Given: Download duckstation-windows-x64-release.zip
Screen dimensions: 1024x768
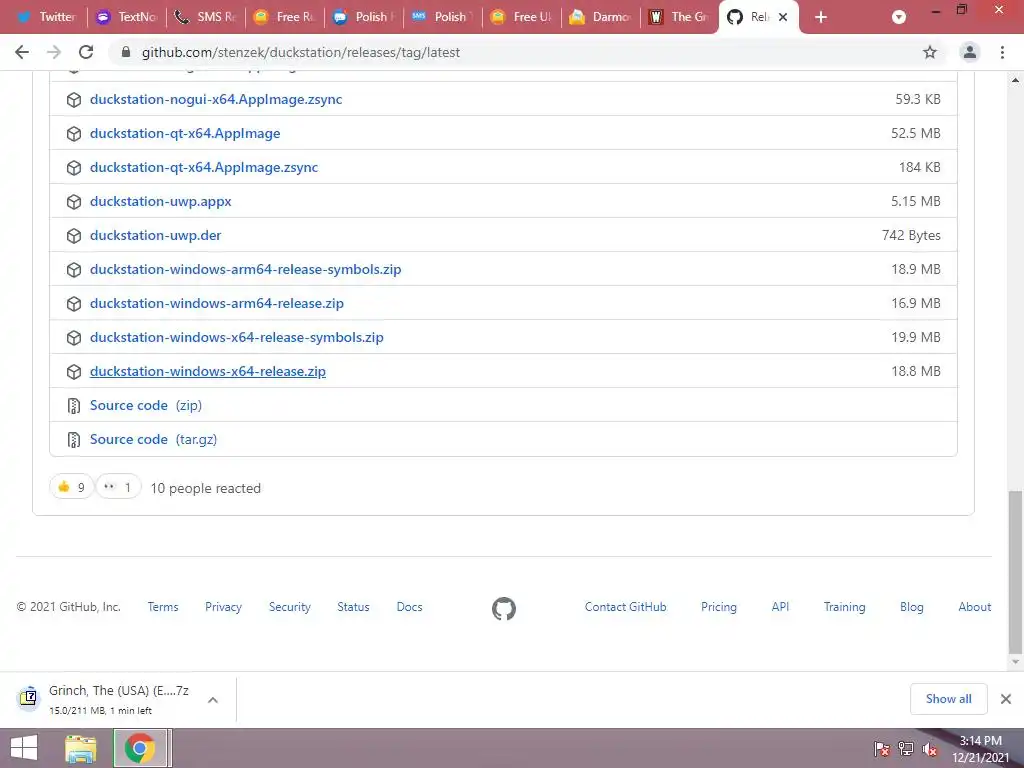Looking at the screenshot, I should click(x=208, y=371).
